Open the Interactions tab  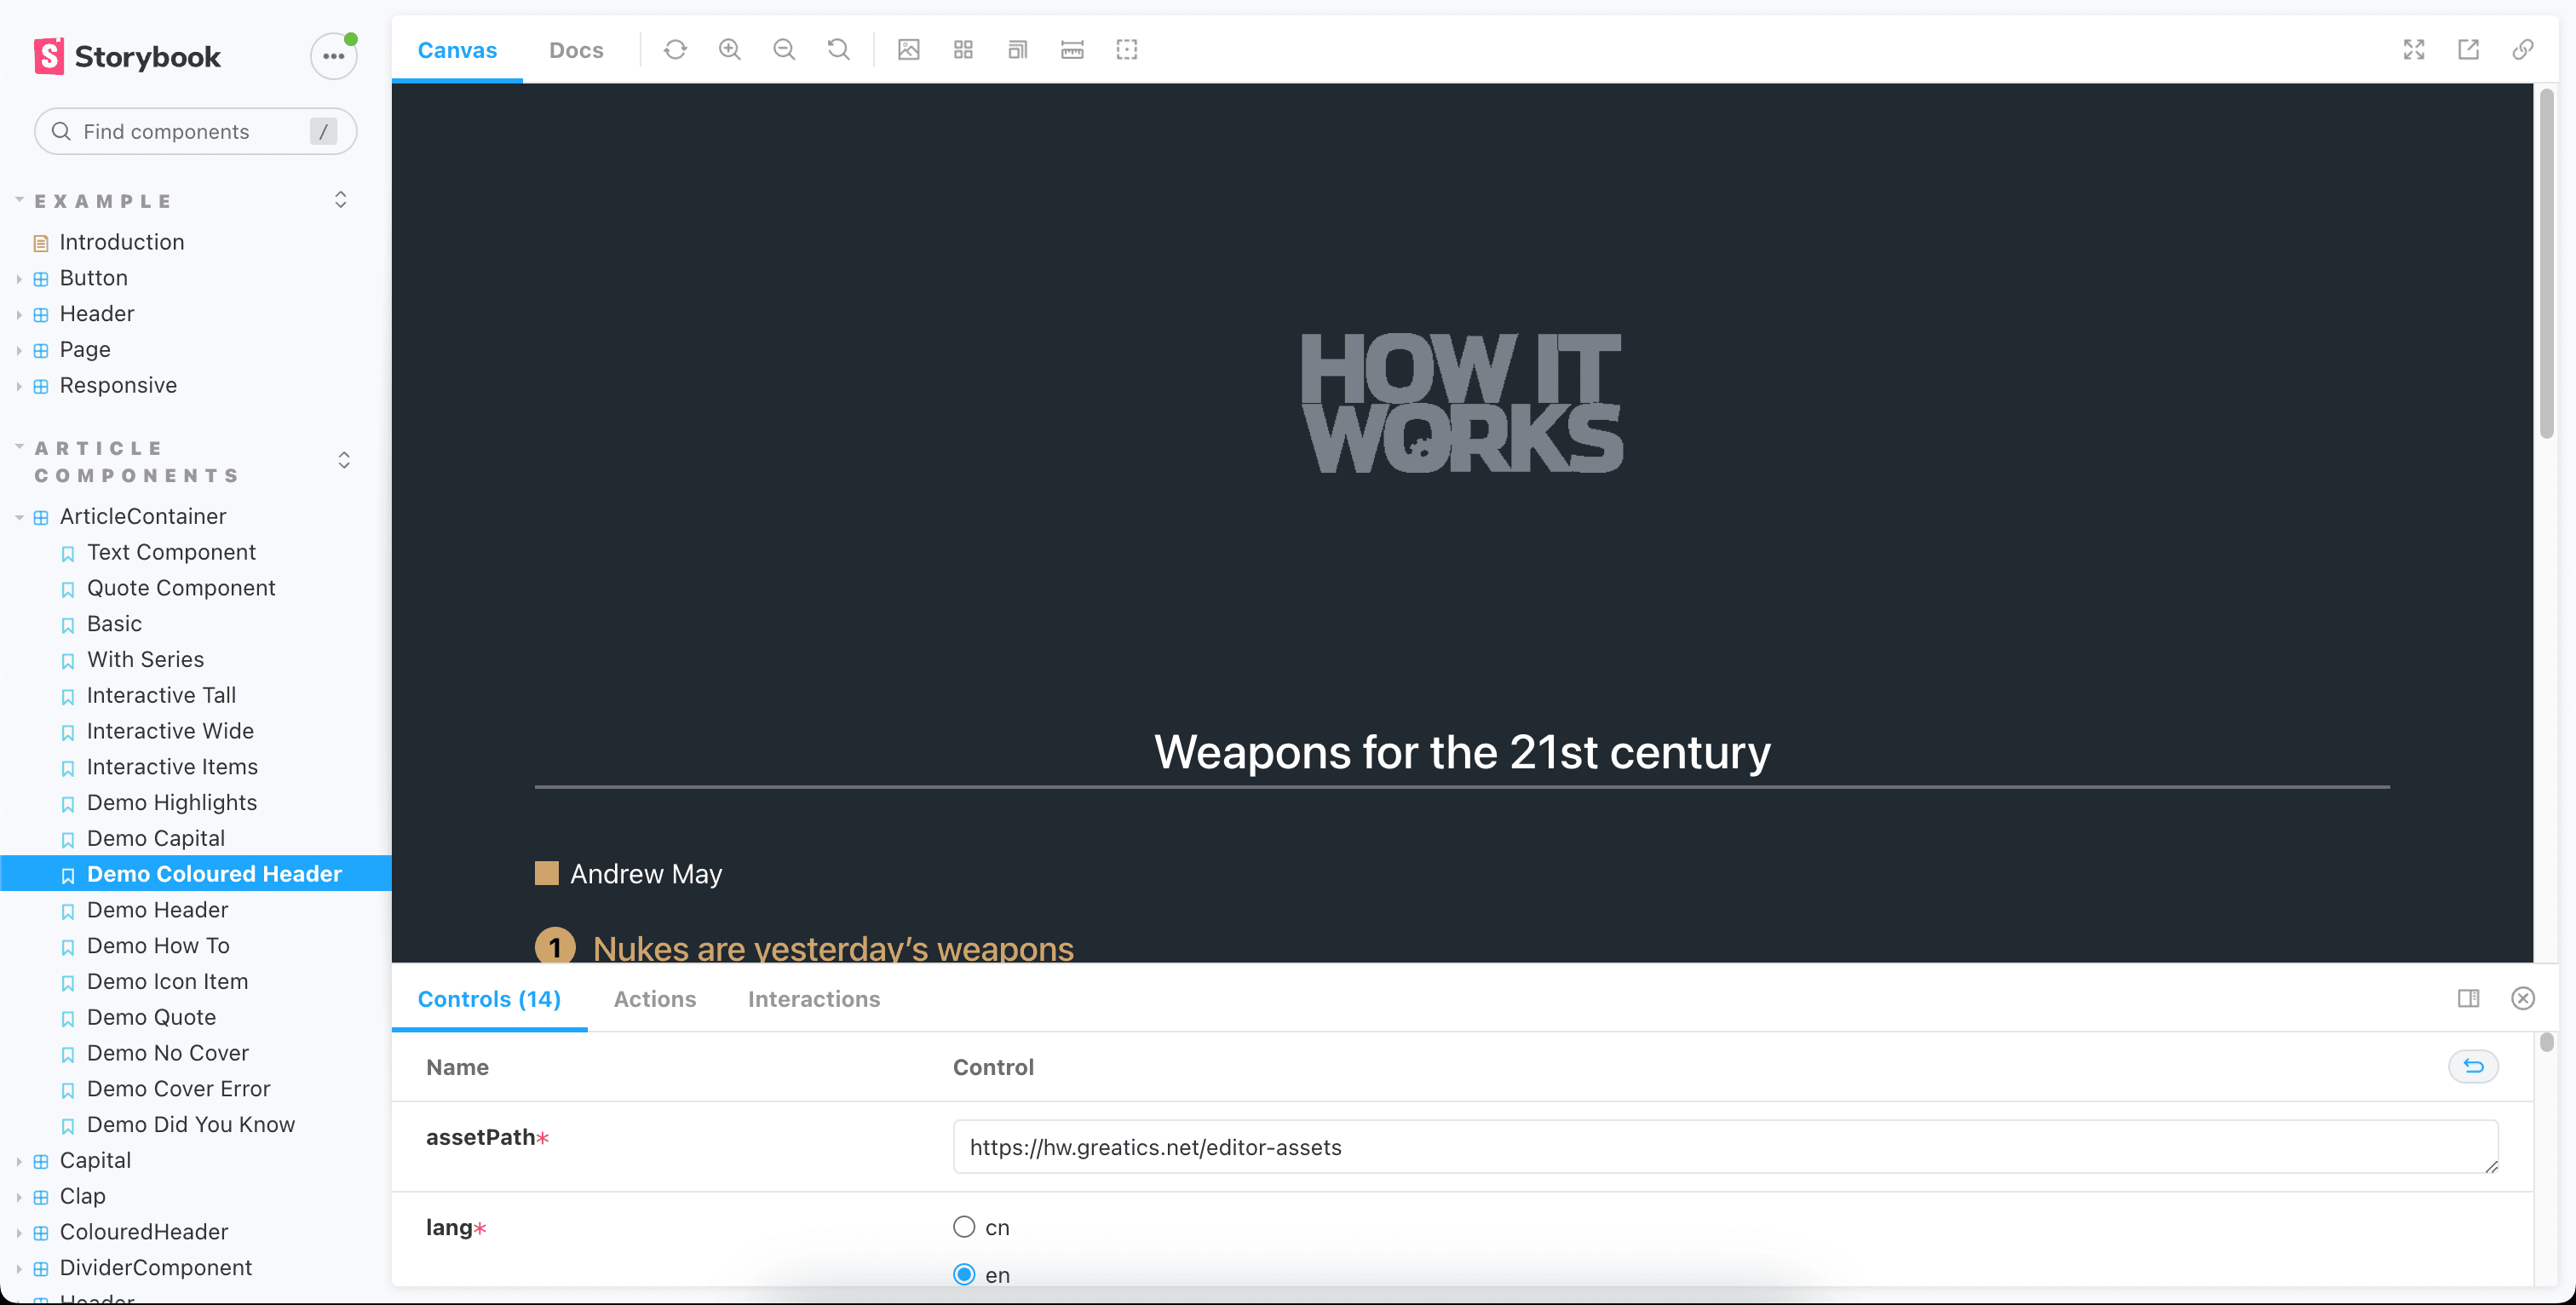click(814, 999)
